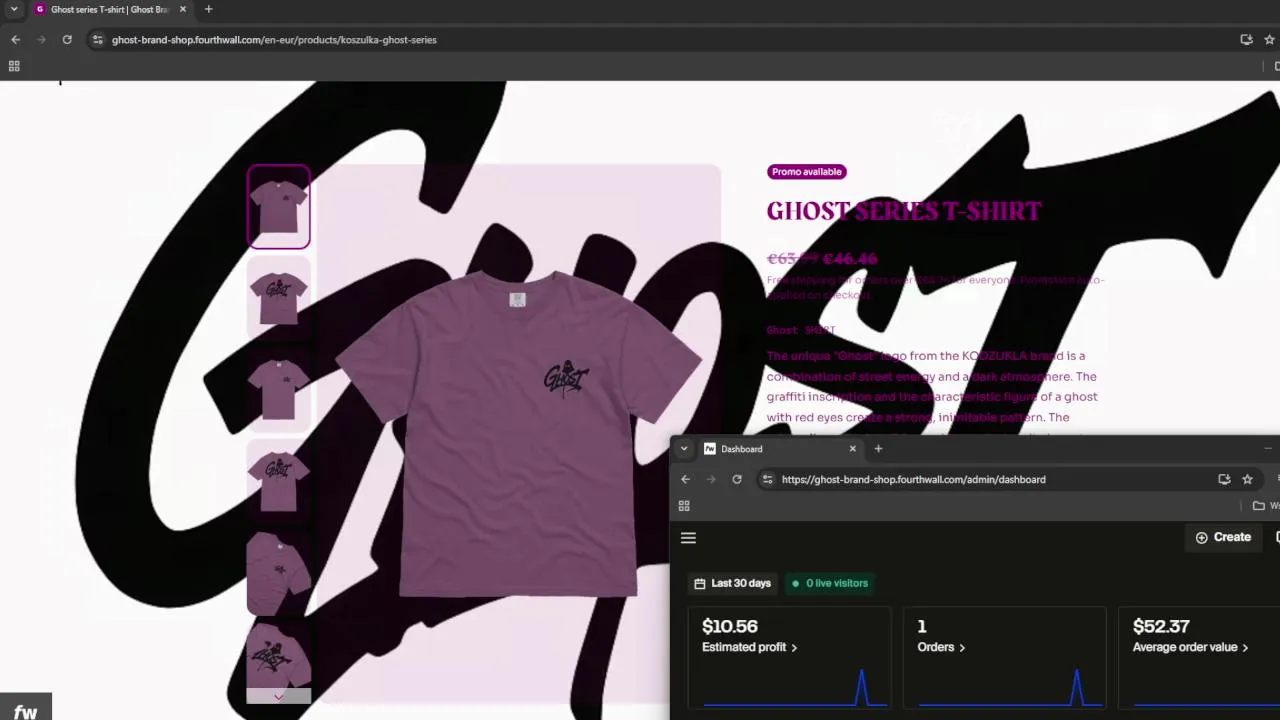Bookmark the Dashboard page with the star

pyautogui.click(x=1247, y=480)
